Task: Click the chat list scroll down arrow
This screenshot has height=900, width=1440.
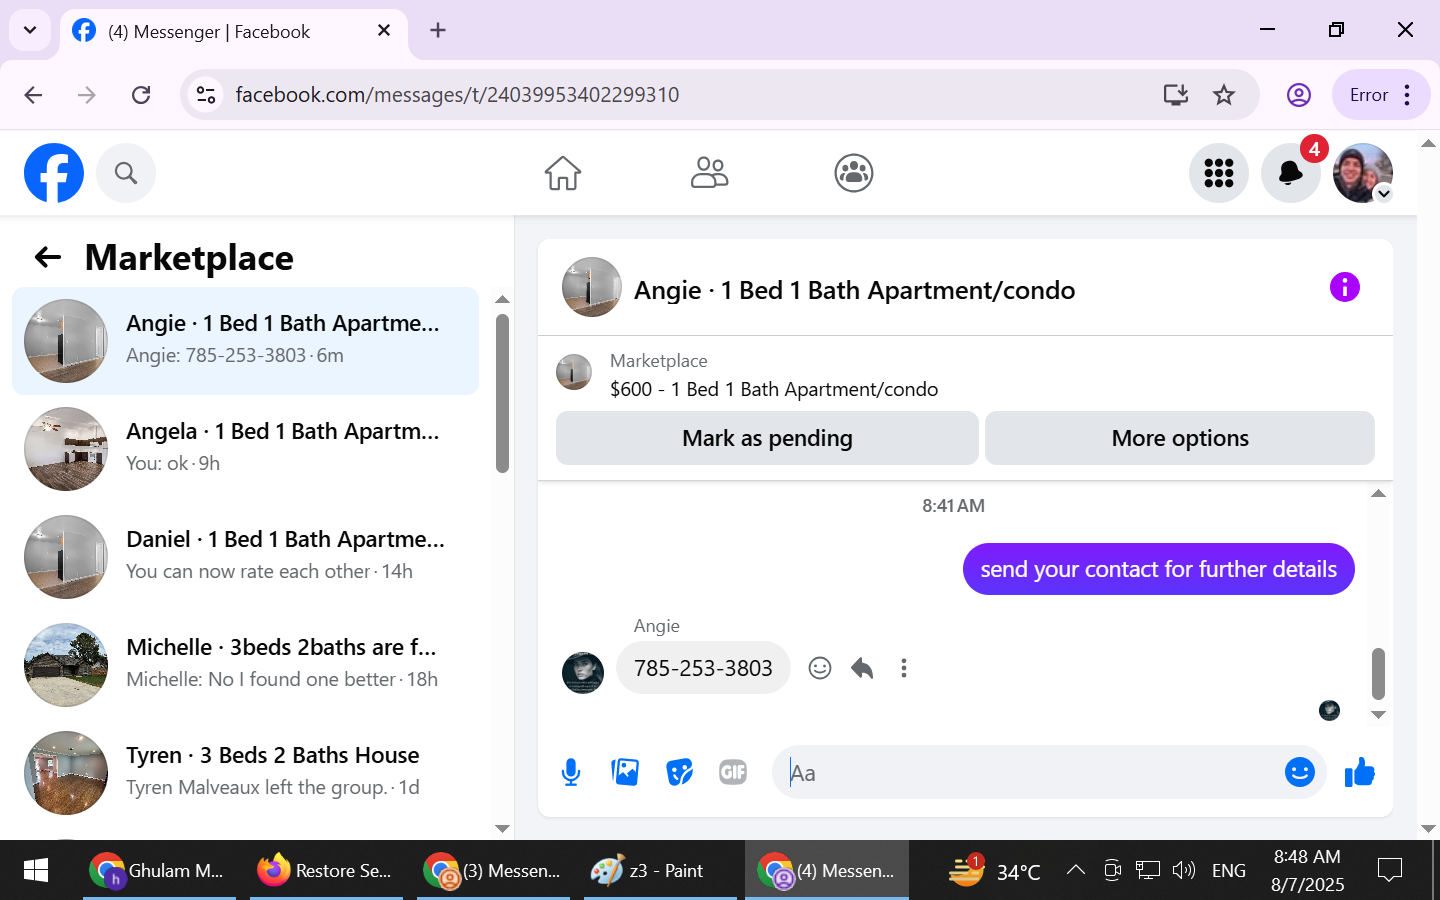Action: (503, 829)
